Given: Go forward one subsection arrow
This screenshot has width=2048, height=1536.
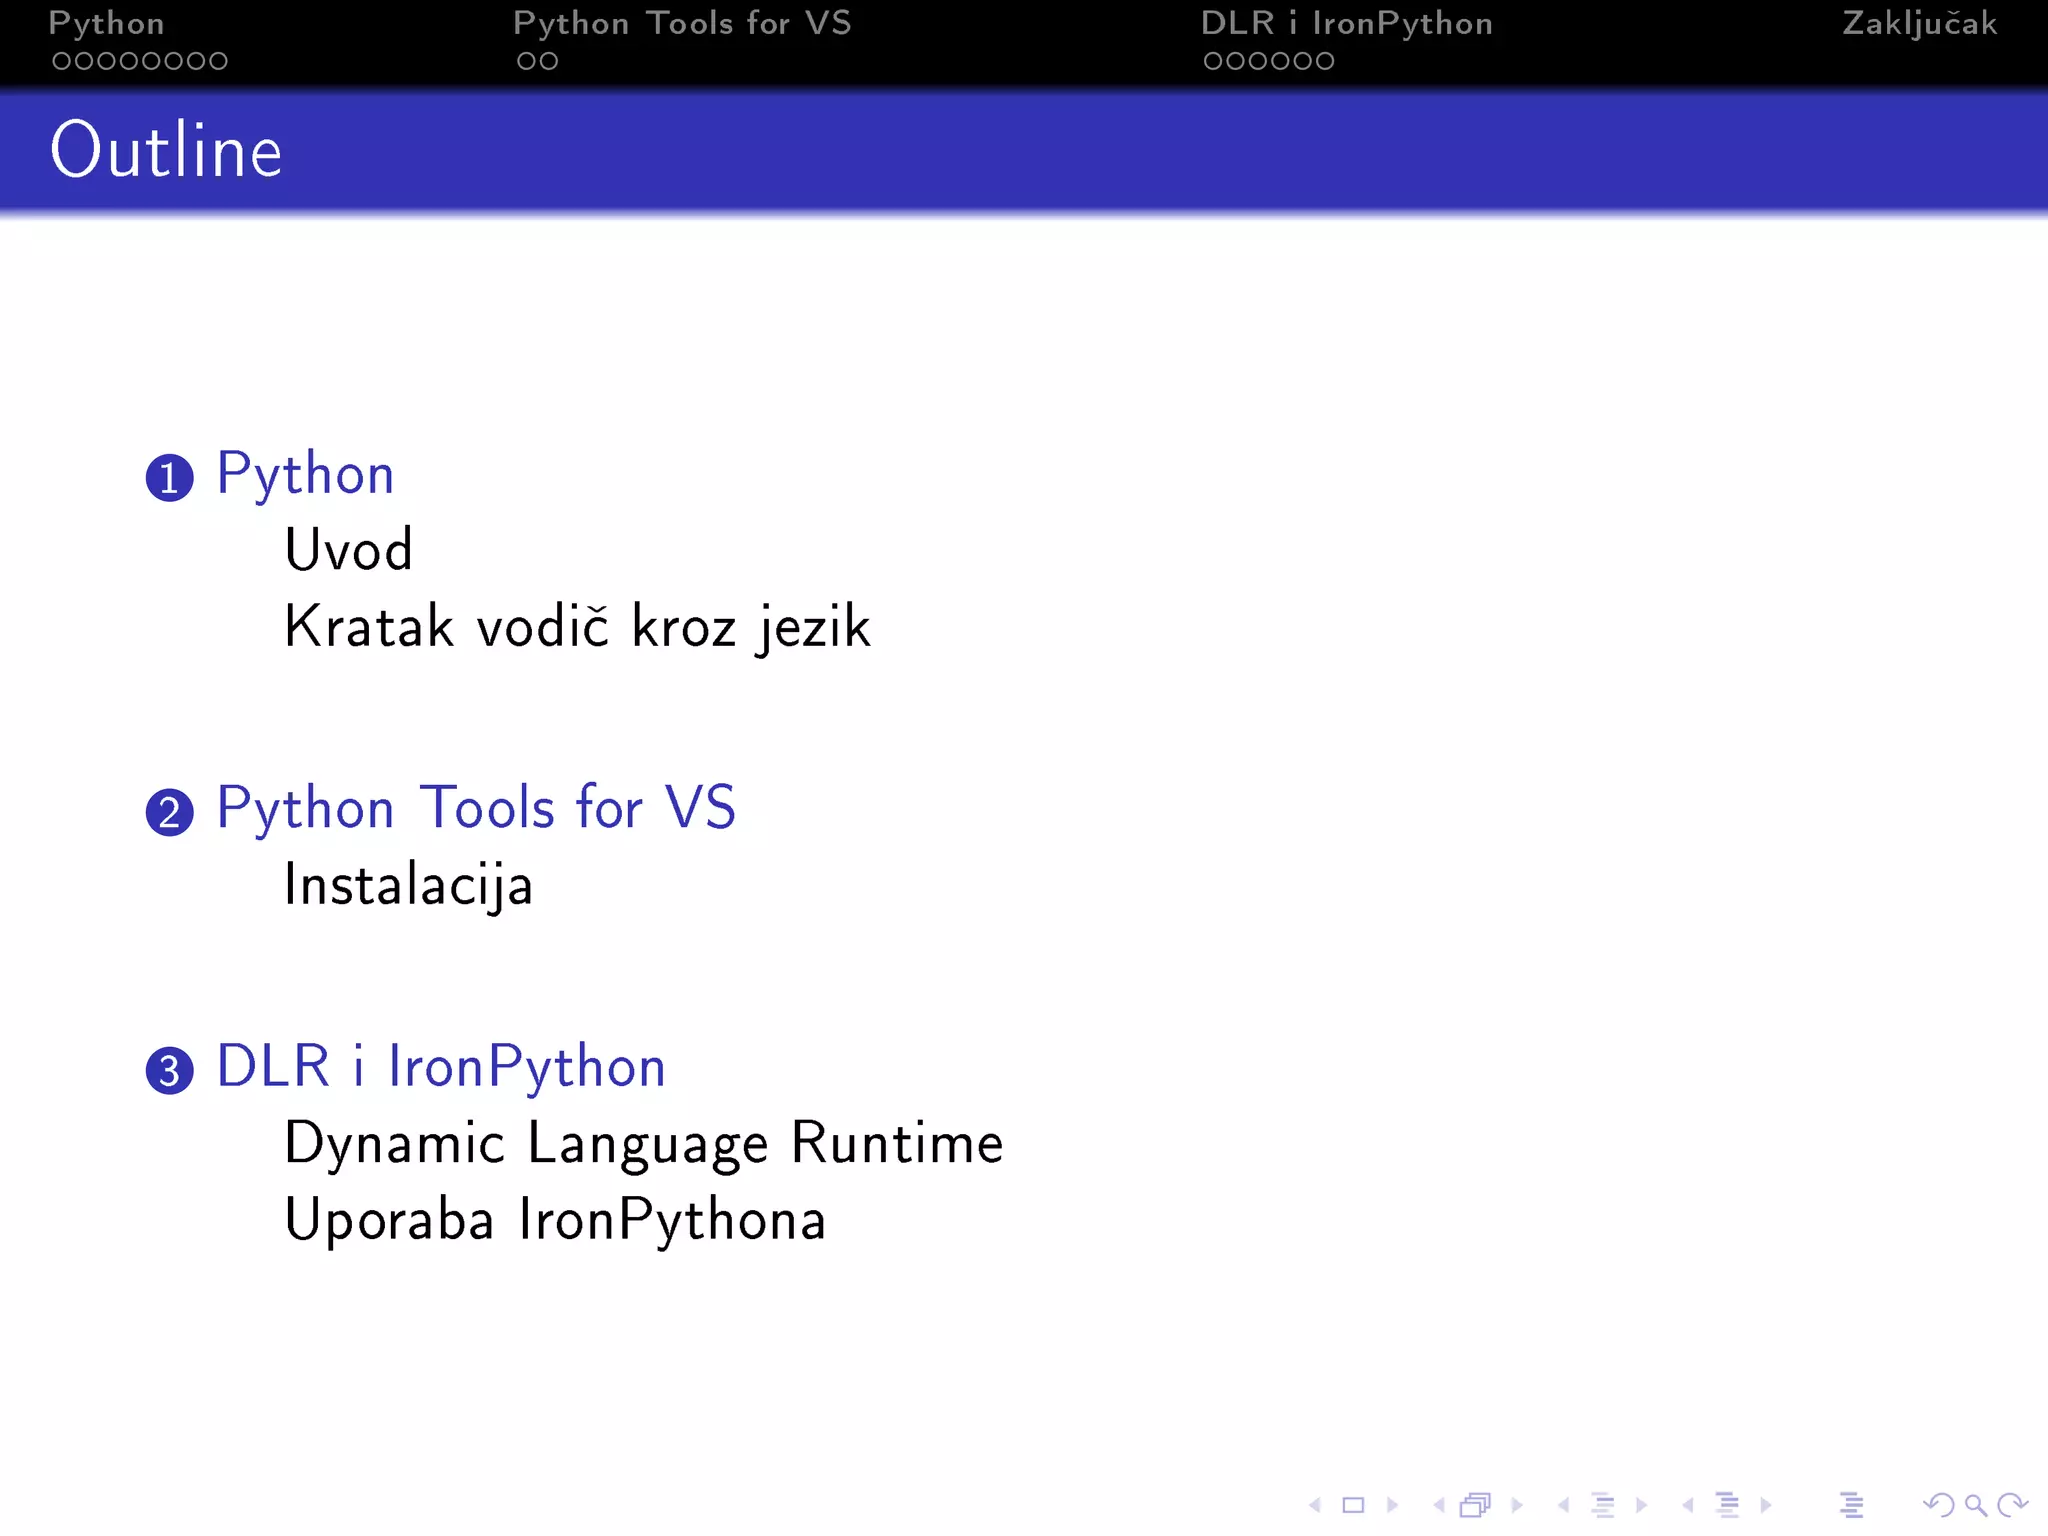Looking at the screenshot, I should (1641, 1504).
